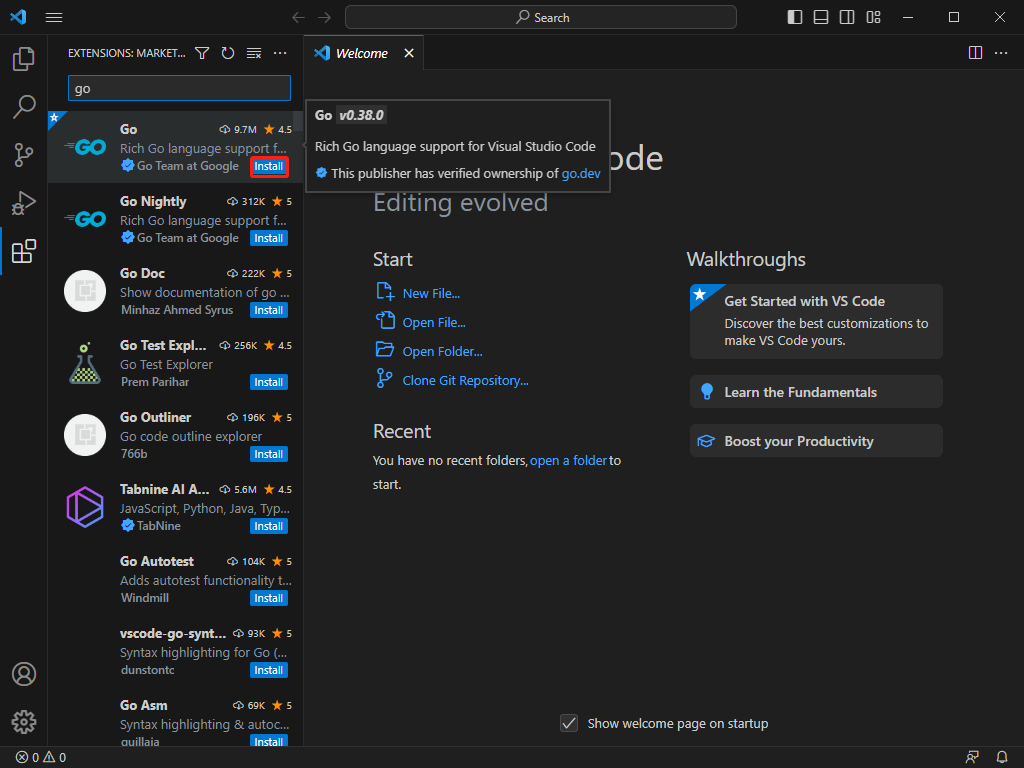Click the dunstontc publisher name
This screenshot has width=1024, height=768.
148,670
